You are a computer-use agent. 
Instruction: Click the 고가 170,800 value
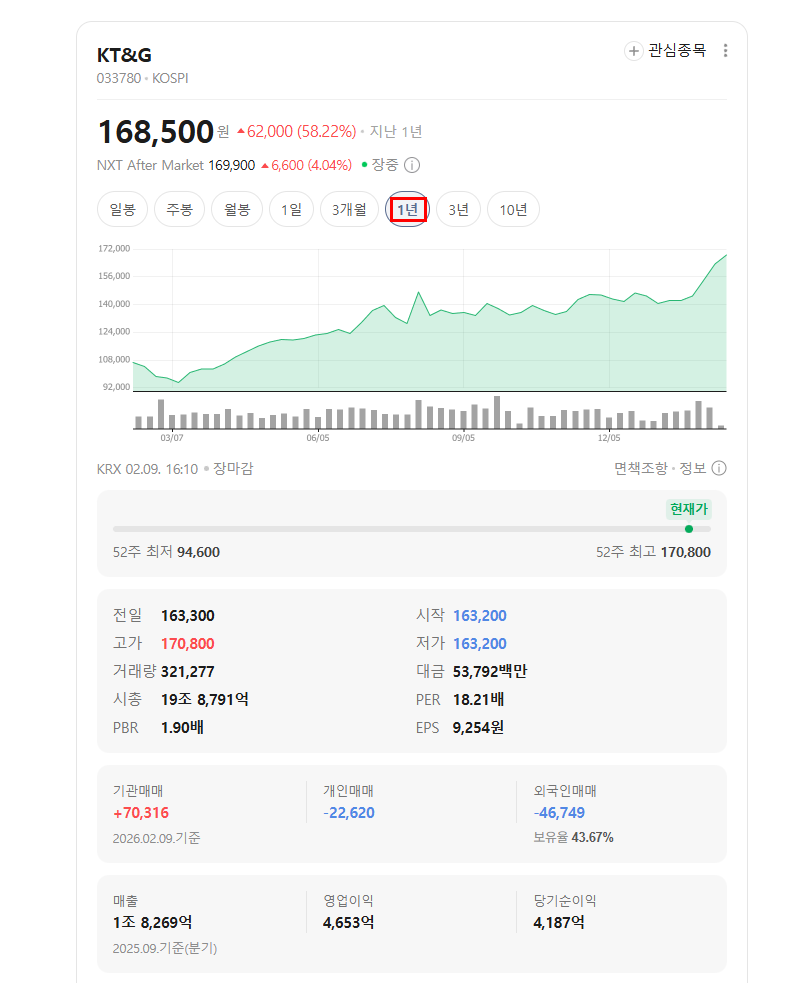[187, 644]
